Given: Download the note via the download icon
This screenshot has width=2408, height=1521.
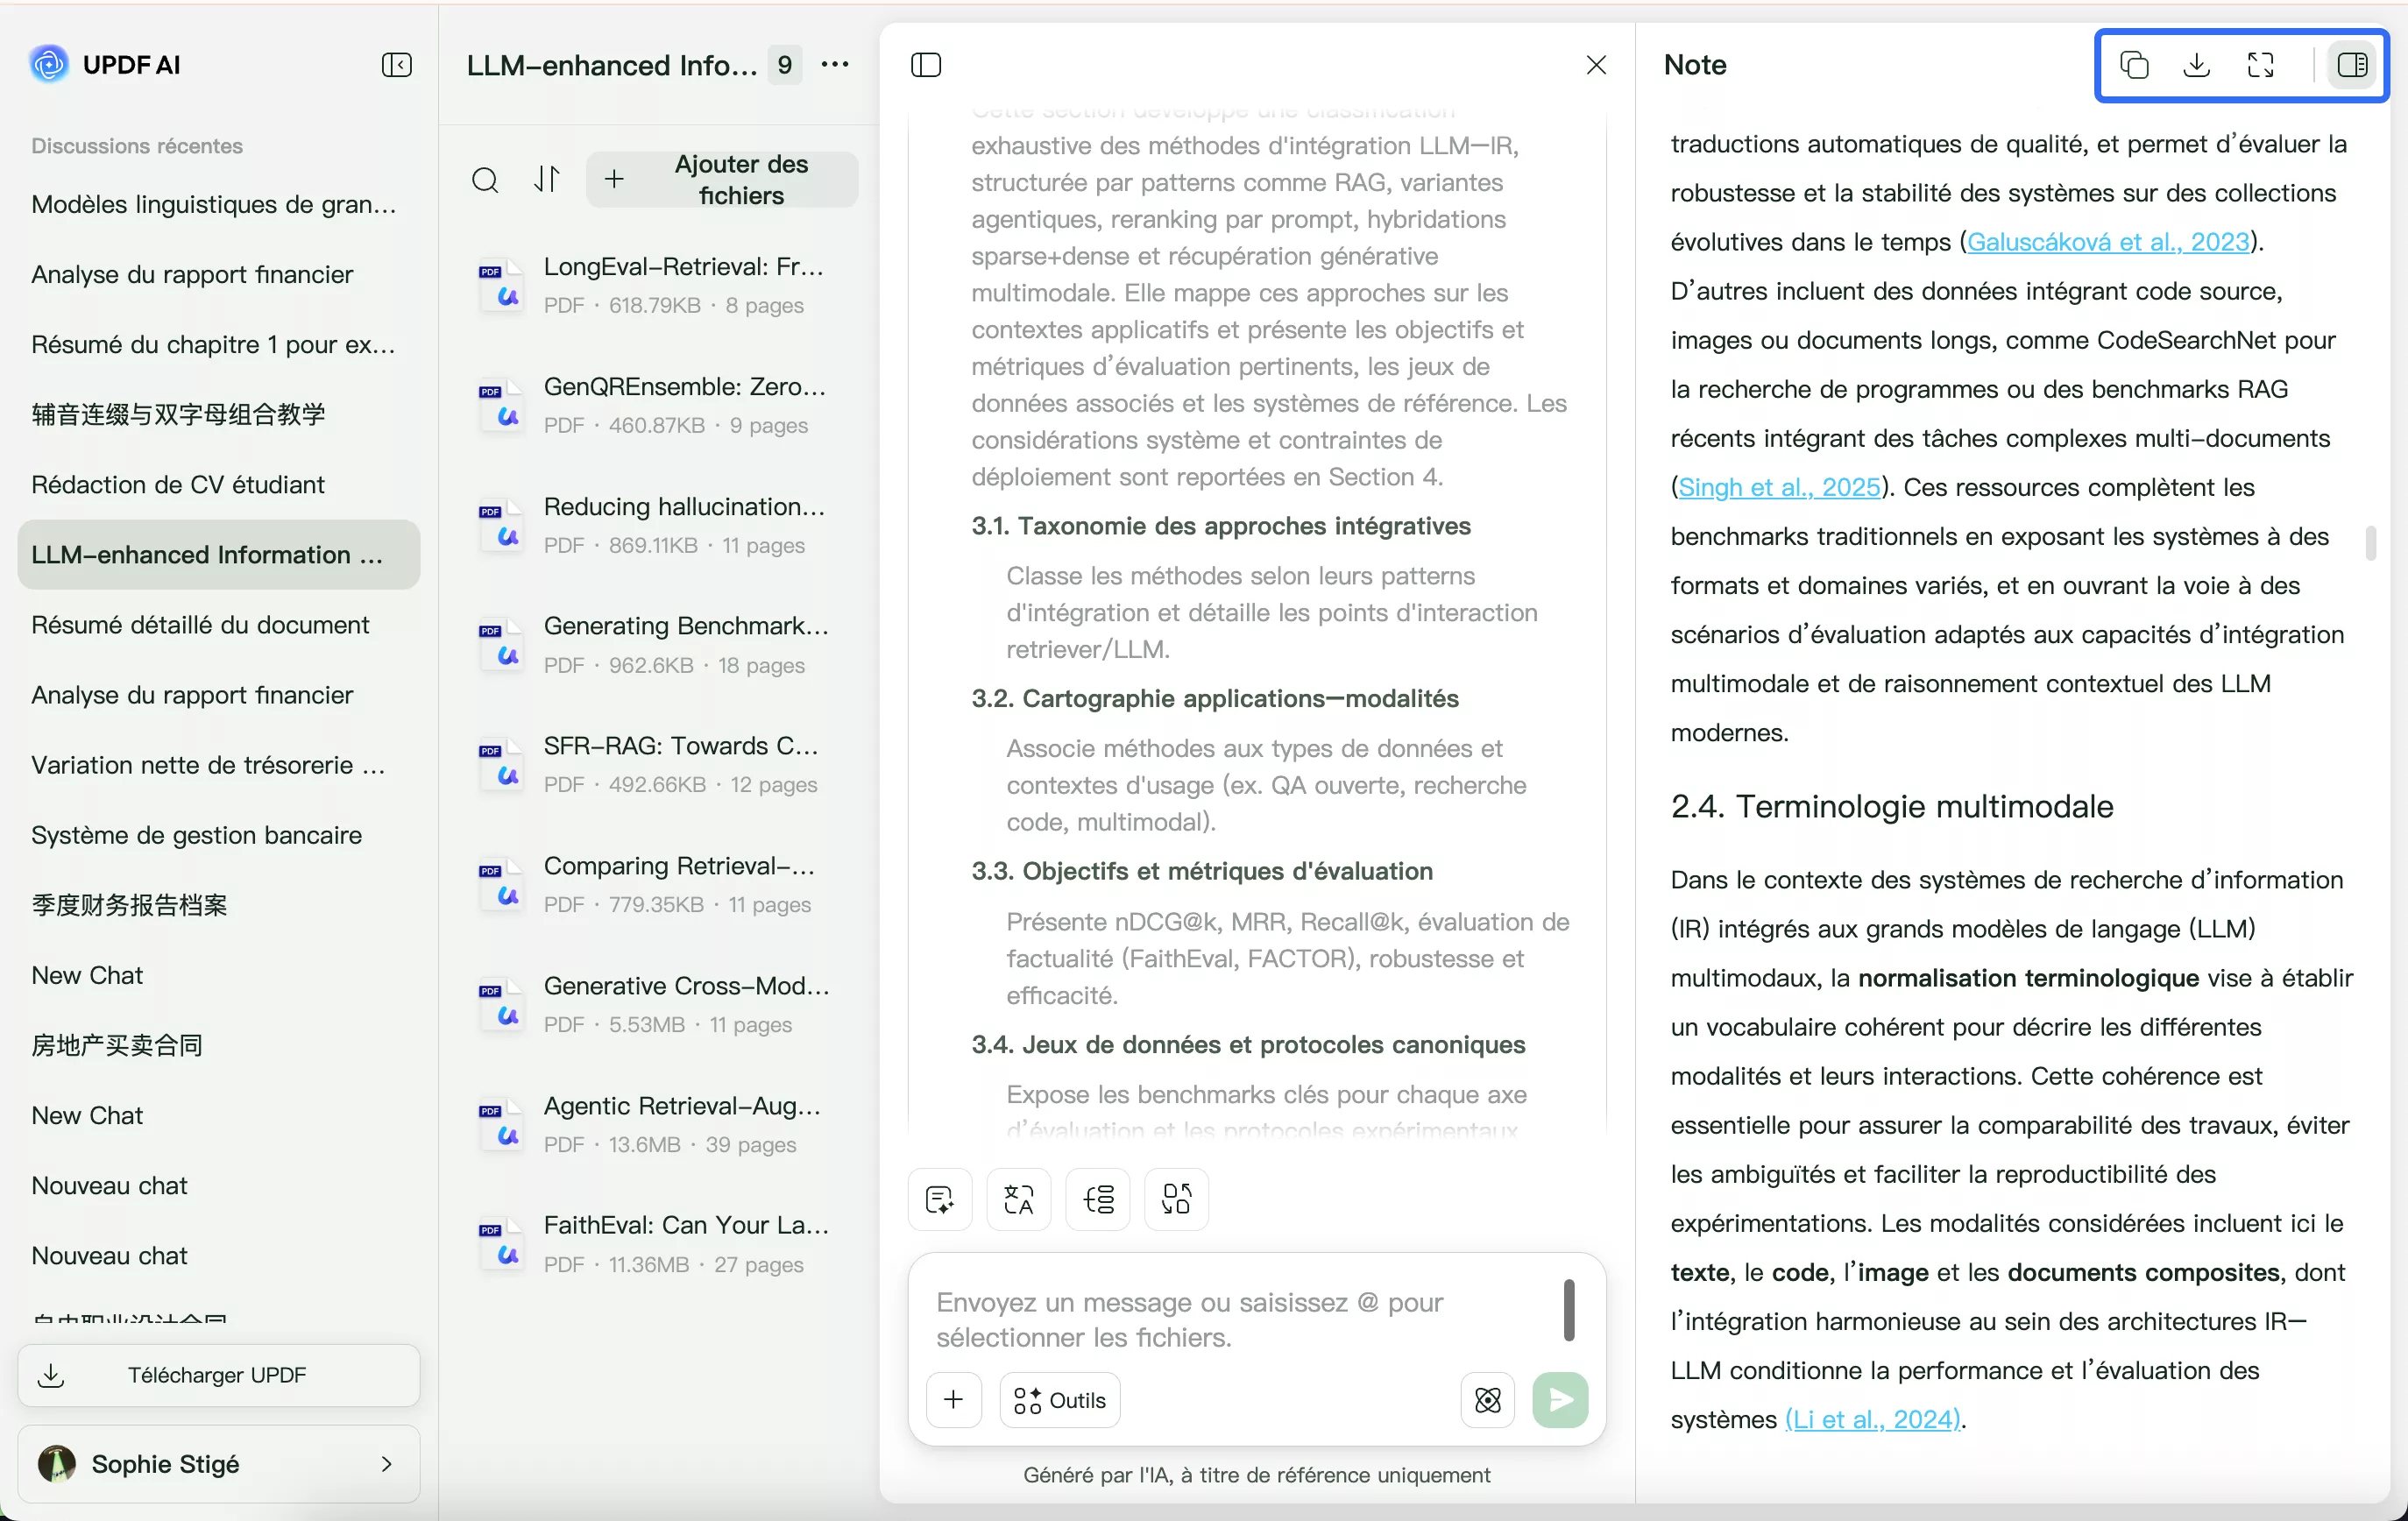Looking at the screenshot, I should click(x=2196, y=65).
